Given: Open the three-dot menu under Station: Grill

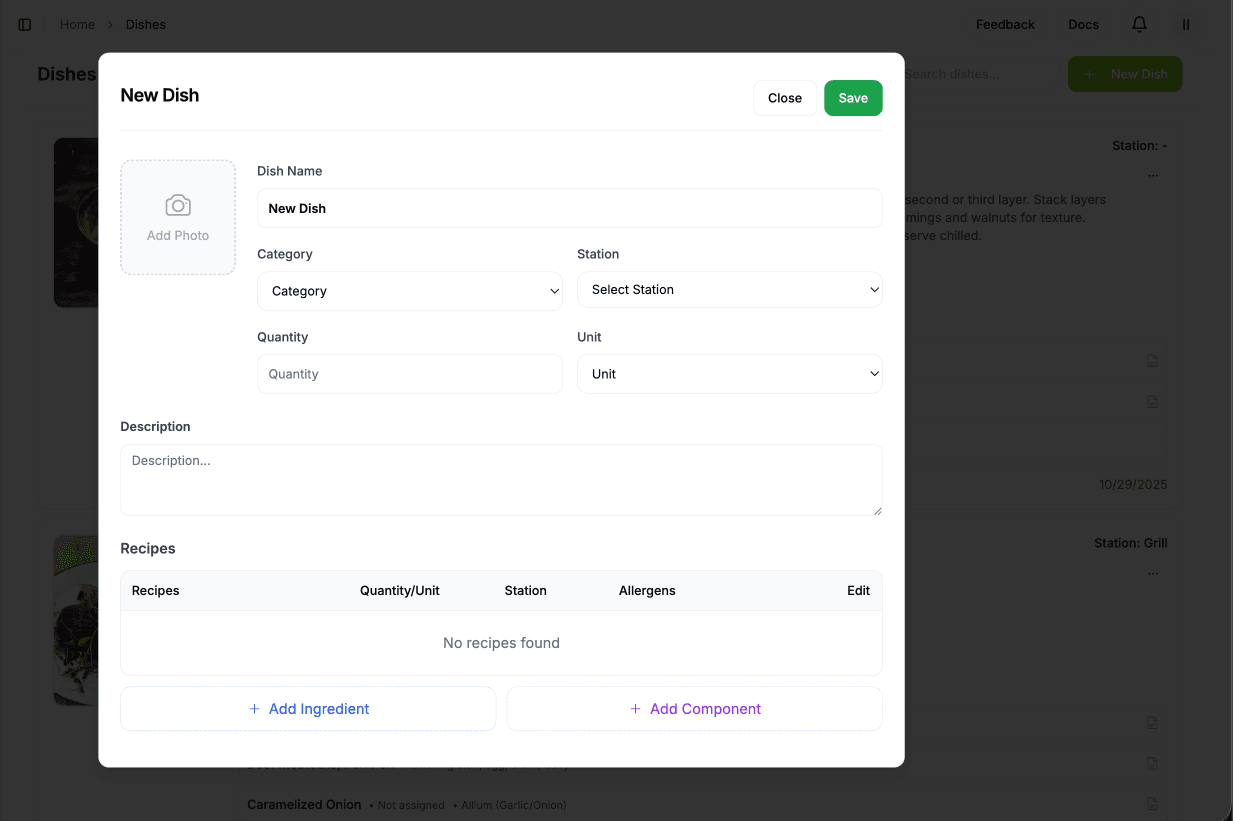Looking at the screenshot, I should (x=1153, y=574).
